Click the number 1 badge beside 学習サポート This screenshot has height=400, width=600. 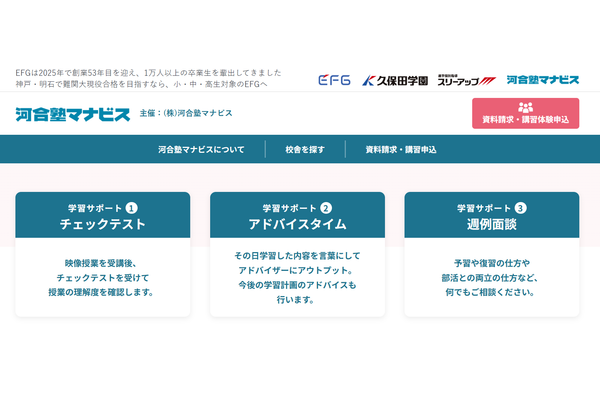tap(132, 208)
